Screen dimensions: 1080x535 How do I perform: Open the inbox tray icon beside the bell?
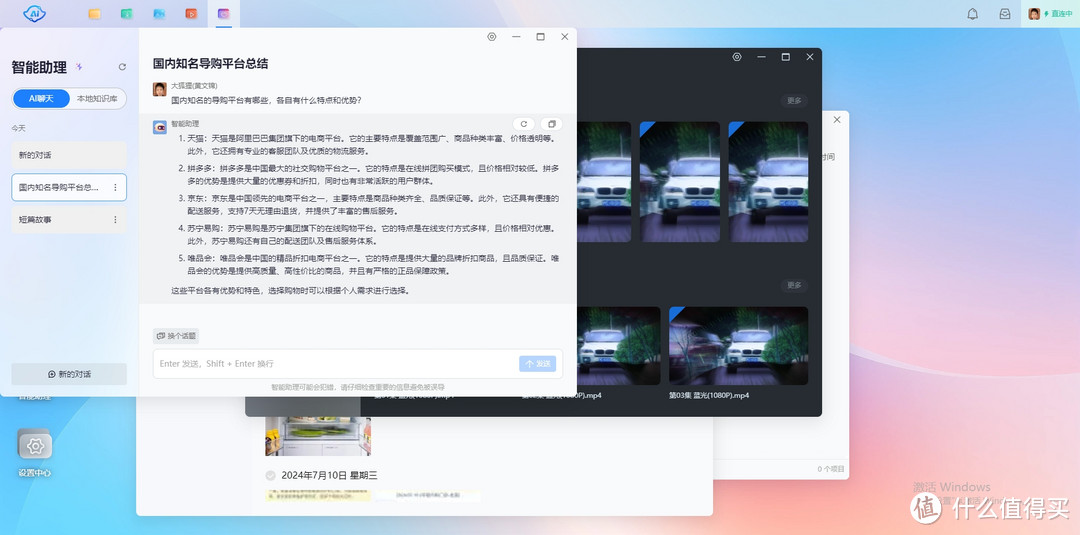(x=1005, y=14)
